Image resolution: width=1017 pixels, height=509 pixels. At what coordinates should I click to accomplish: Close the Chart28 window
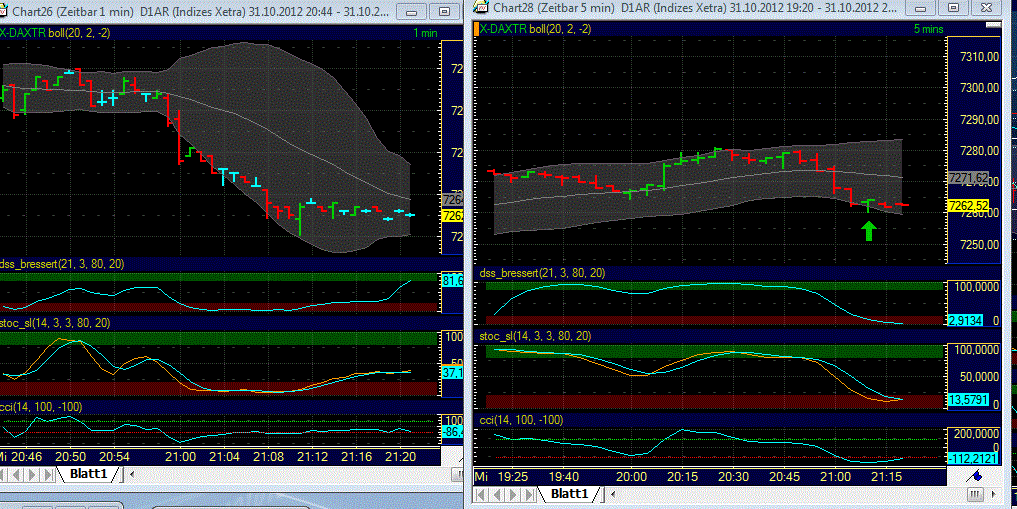point(987,8)
